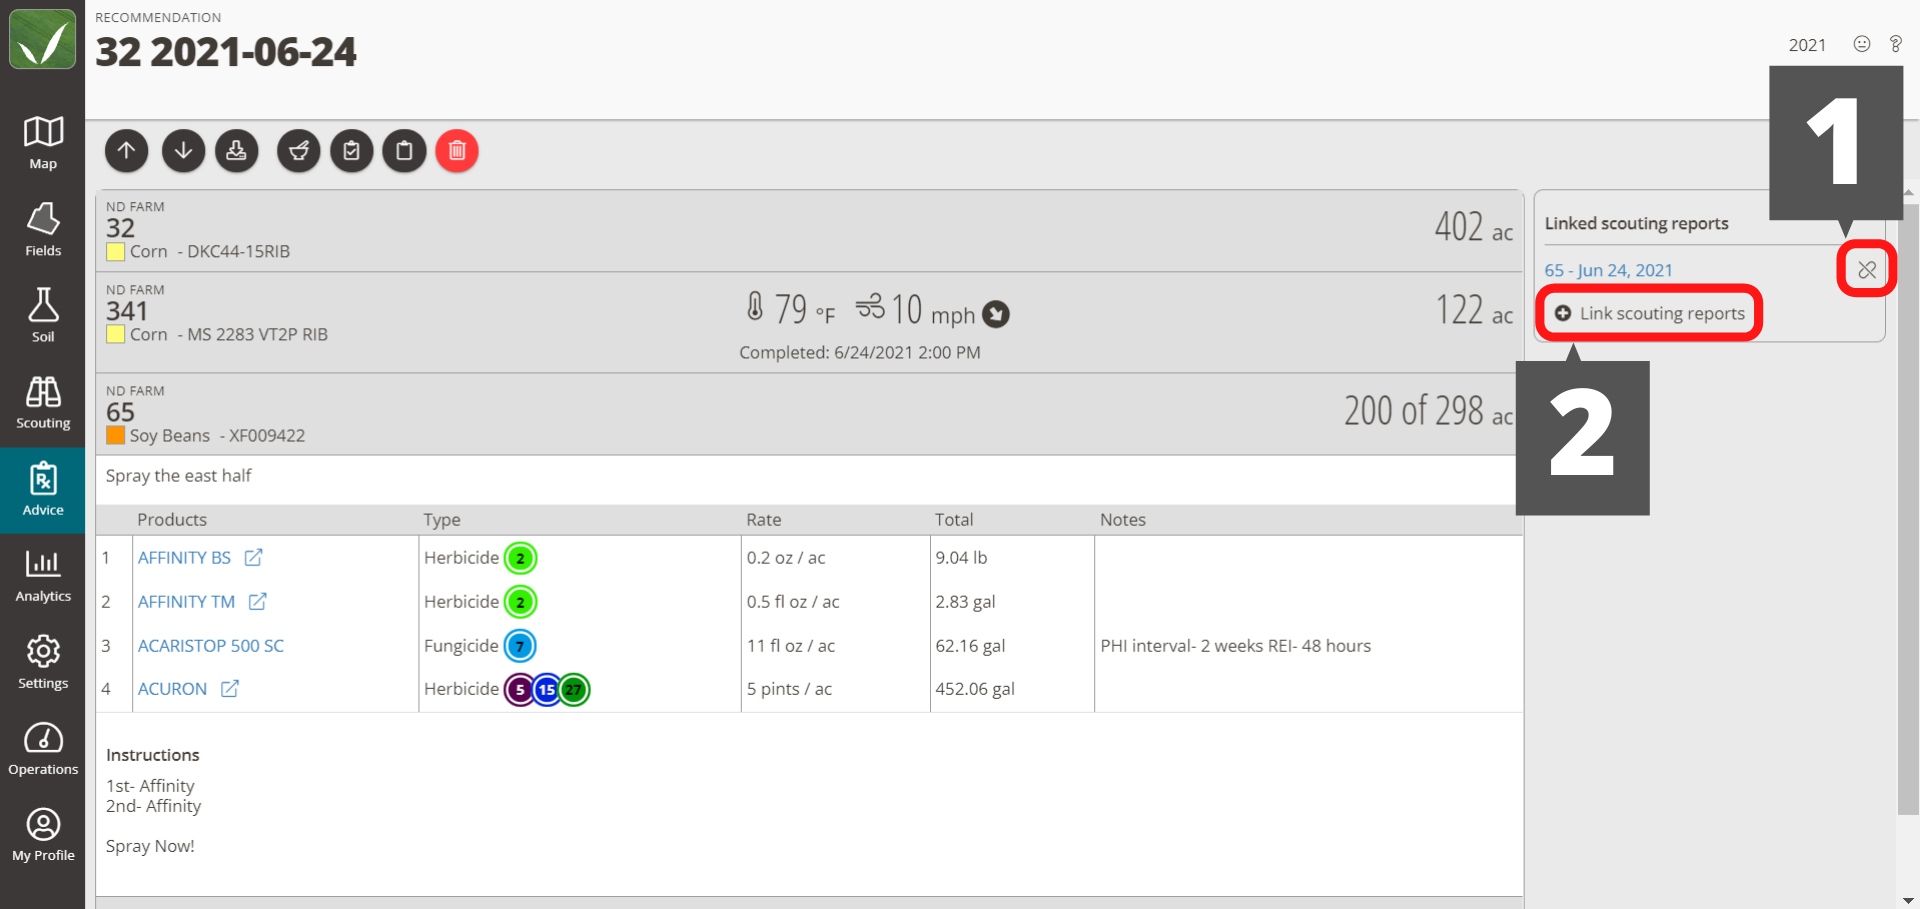Open linked report 65 - Jun 24, 2021
This screenshot has width=1920, height=909.
(x=1608, y=270)
